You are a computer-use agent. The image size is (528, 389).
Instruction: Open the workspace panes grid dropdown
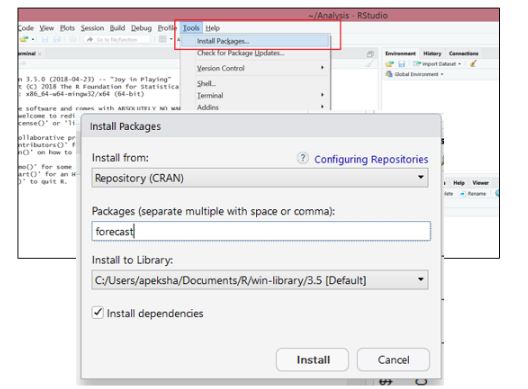click(165, 39)
